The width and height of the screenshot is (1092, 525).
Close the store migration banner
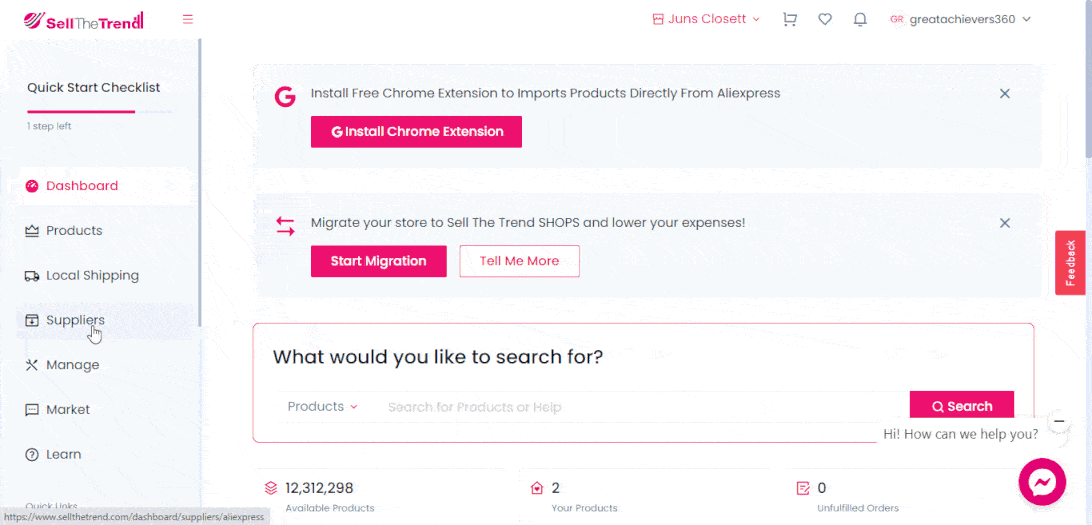pos(1005,223)
